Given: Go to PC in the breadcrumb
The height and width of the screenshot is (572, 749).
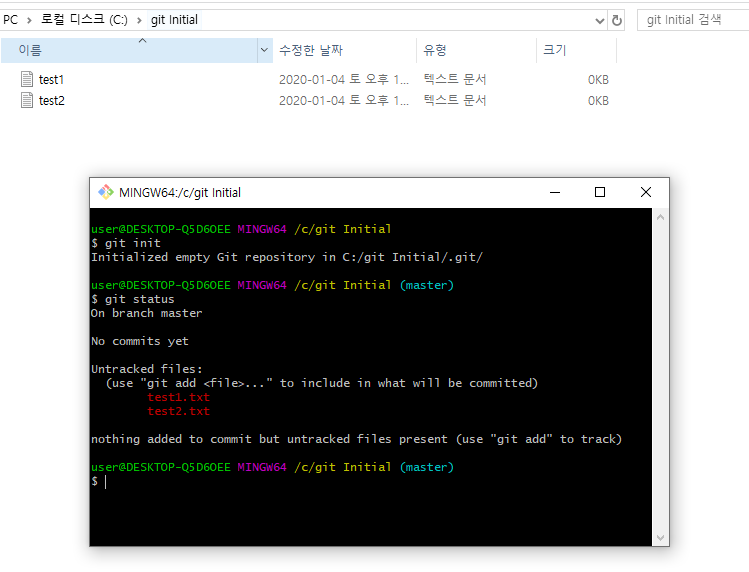Looking at the screenshot, I should click(x=11, y=20).
